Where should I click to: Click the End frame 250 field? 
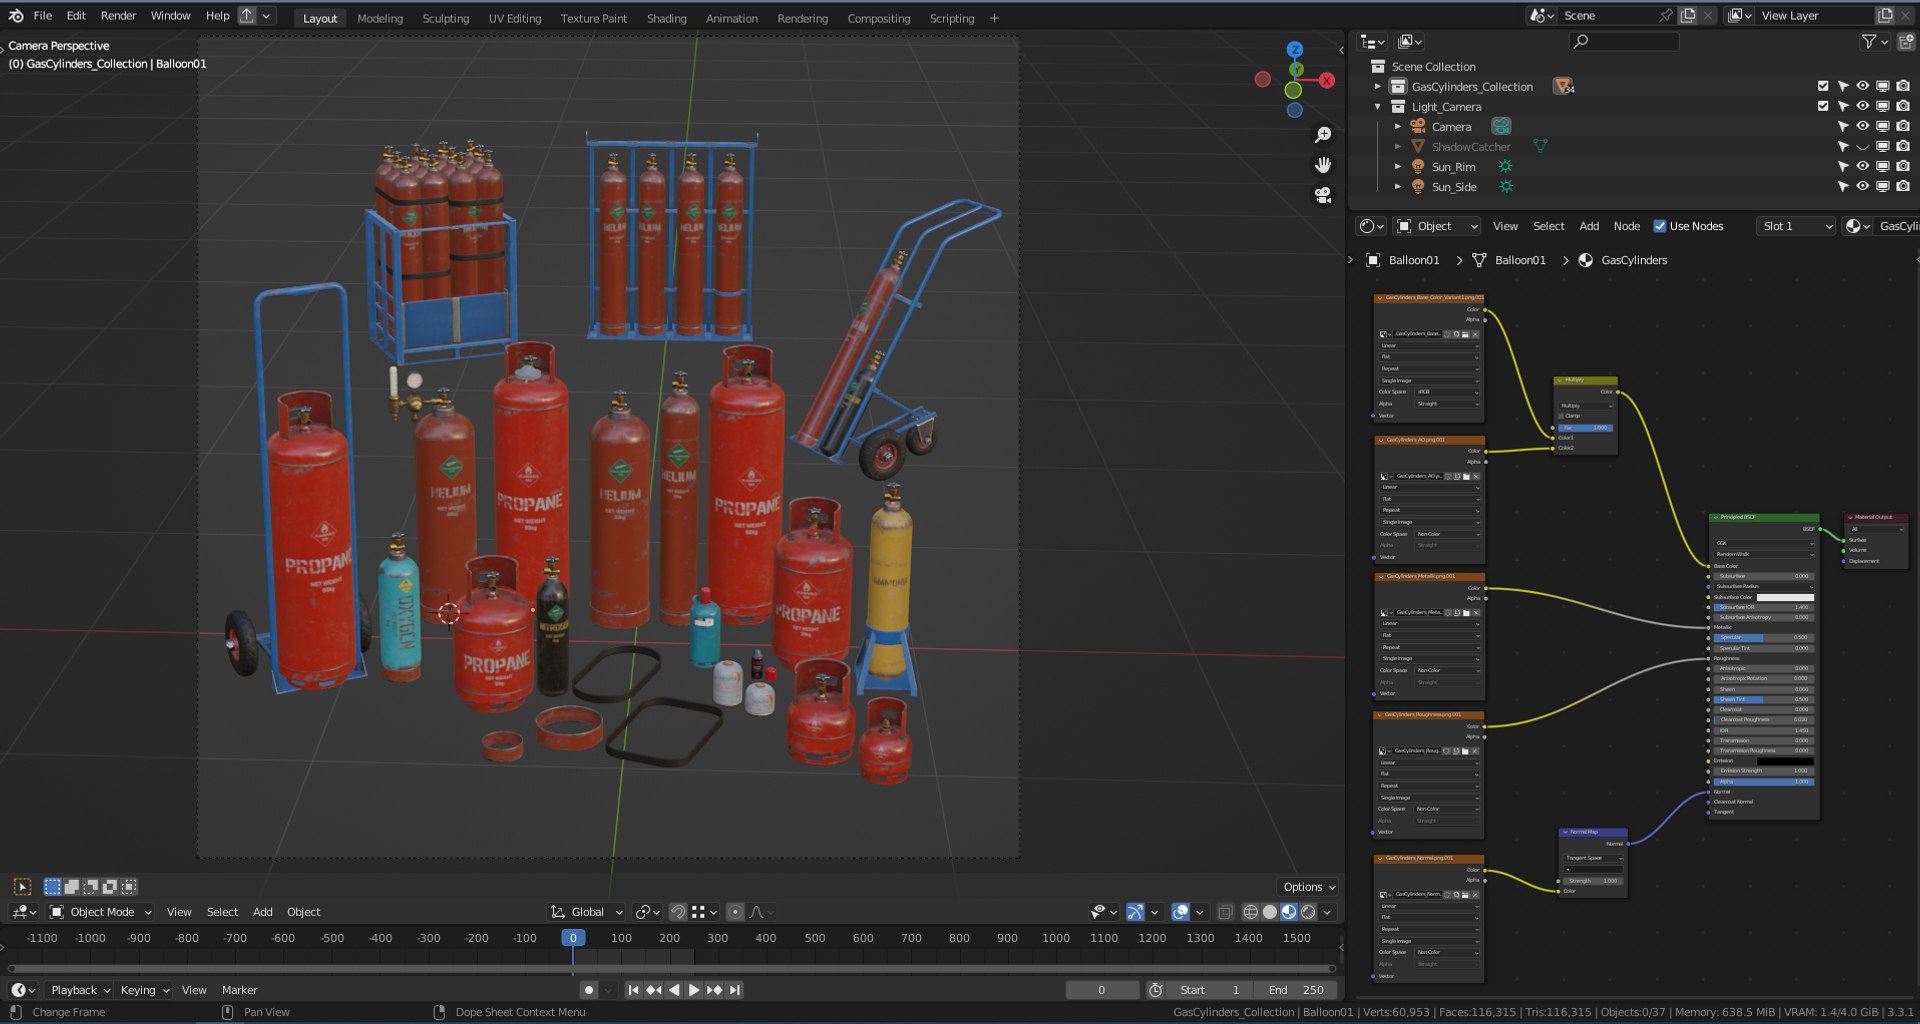(x=1296, y=990)
